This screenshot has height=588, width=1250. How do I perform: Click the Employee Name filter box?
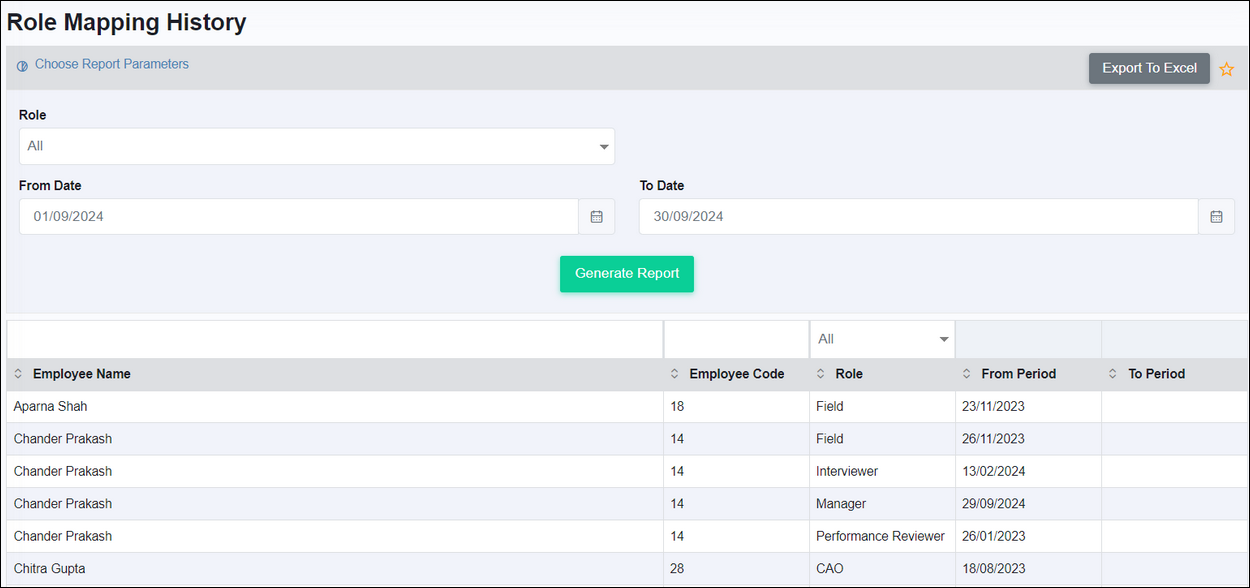click(x=335, y=339)
